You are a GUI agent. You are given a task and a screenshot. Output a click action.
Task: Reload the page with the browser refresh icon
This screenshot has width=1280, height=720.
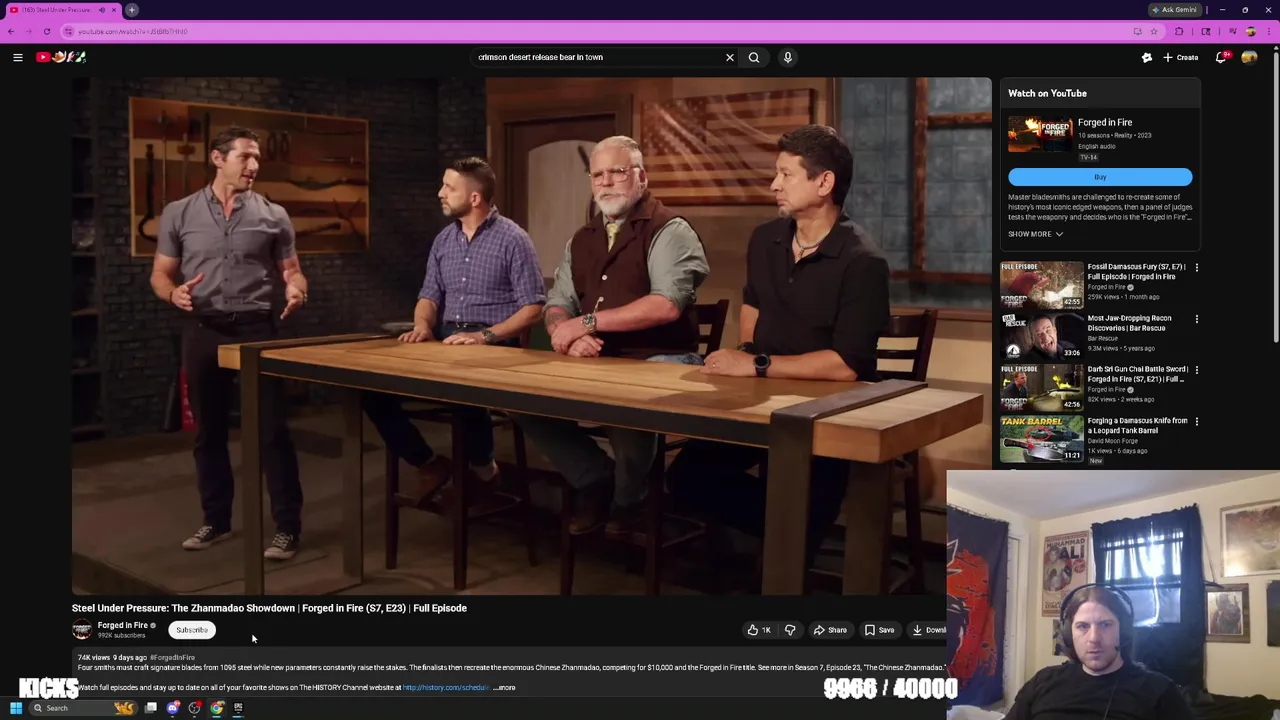click(46, 31)
